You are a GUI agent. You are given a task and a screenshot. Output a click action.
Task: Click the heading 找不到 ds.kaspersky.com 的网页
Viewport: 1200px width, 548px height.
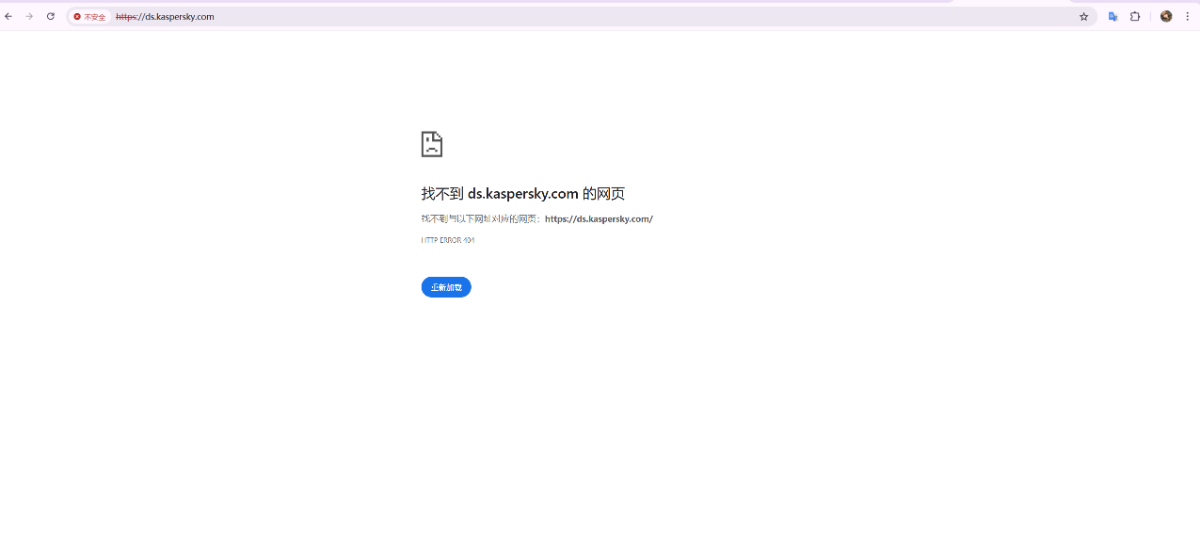pyautogui.click(x=523, y=194)
